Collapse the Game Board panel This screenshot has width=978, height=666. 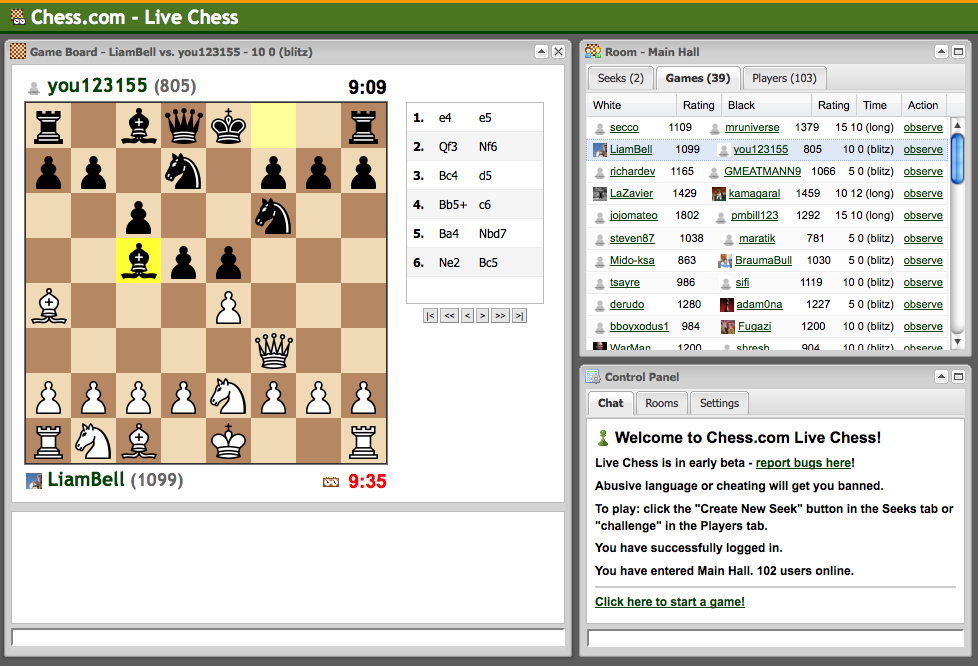(x=541, y=52)
